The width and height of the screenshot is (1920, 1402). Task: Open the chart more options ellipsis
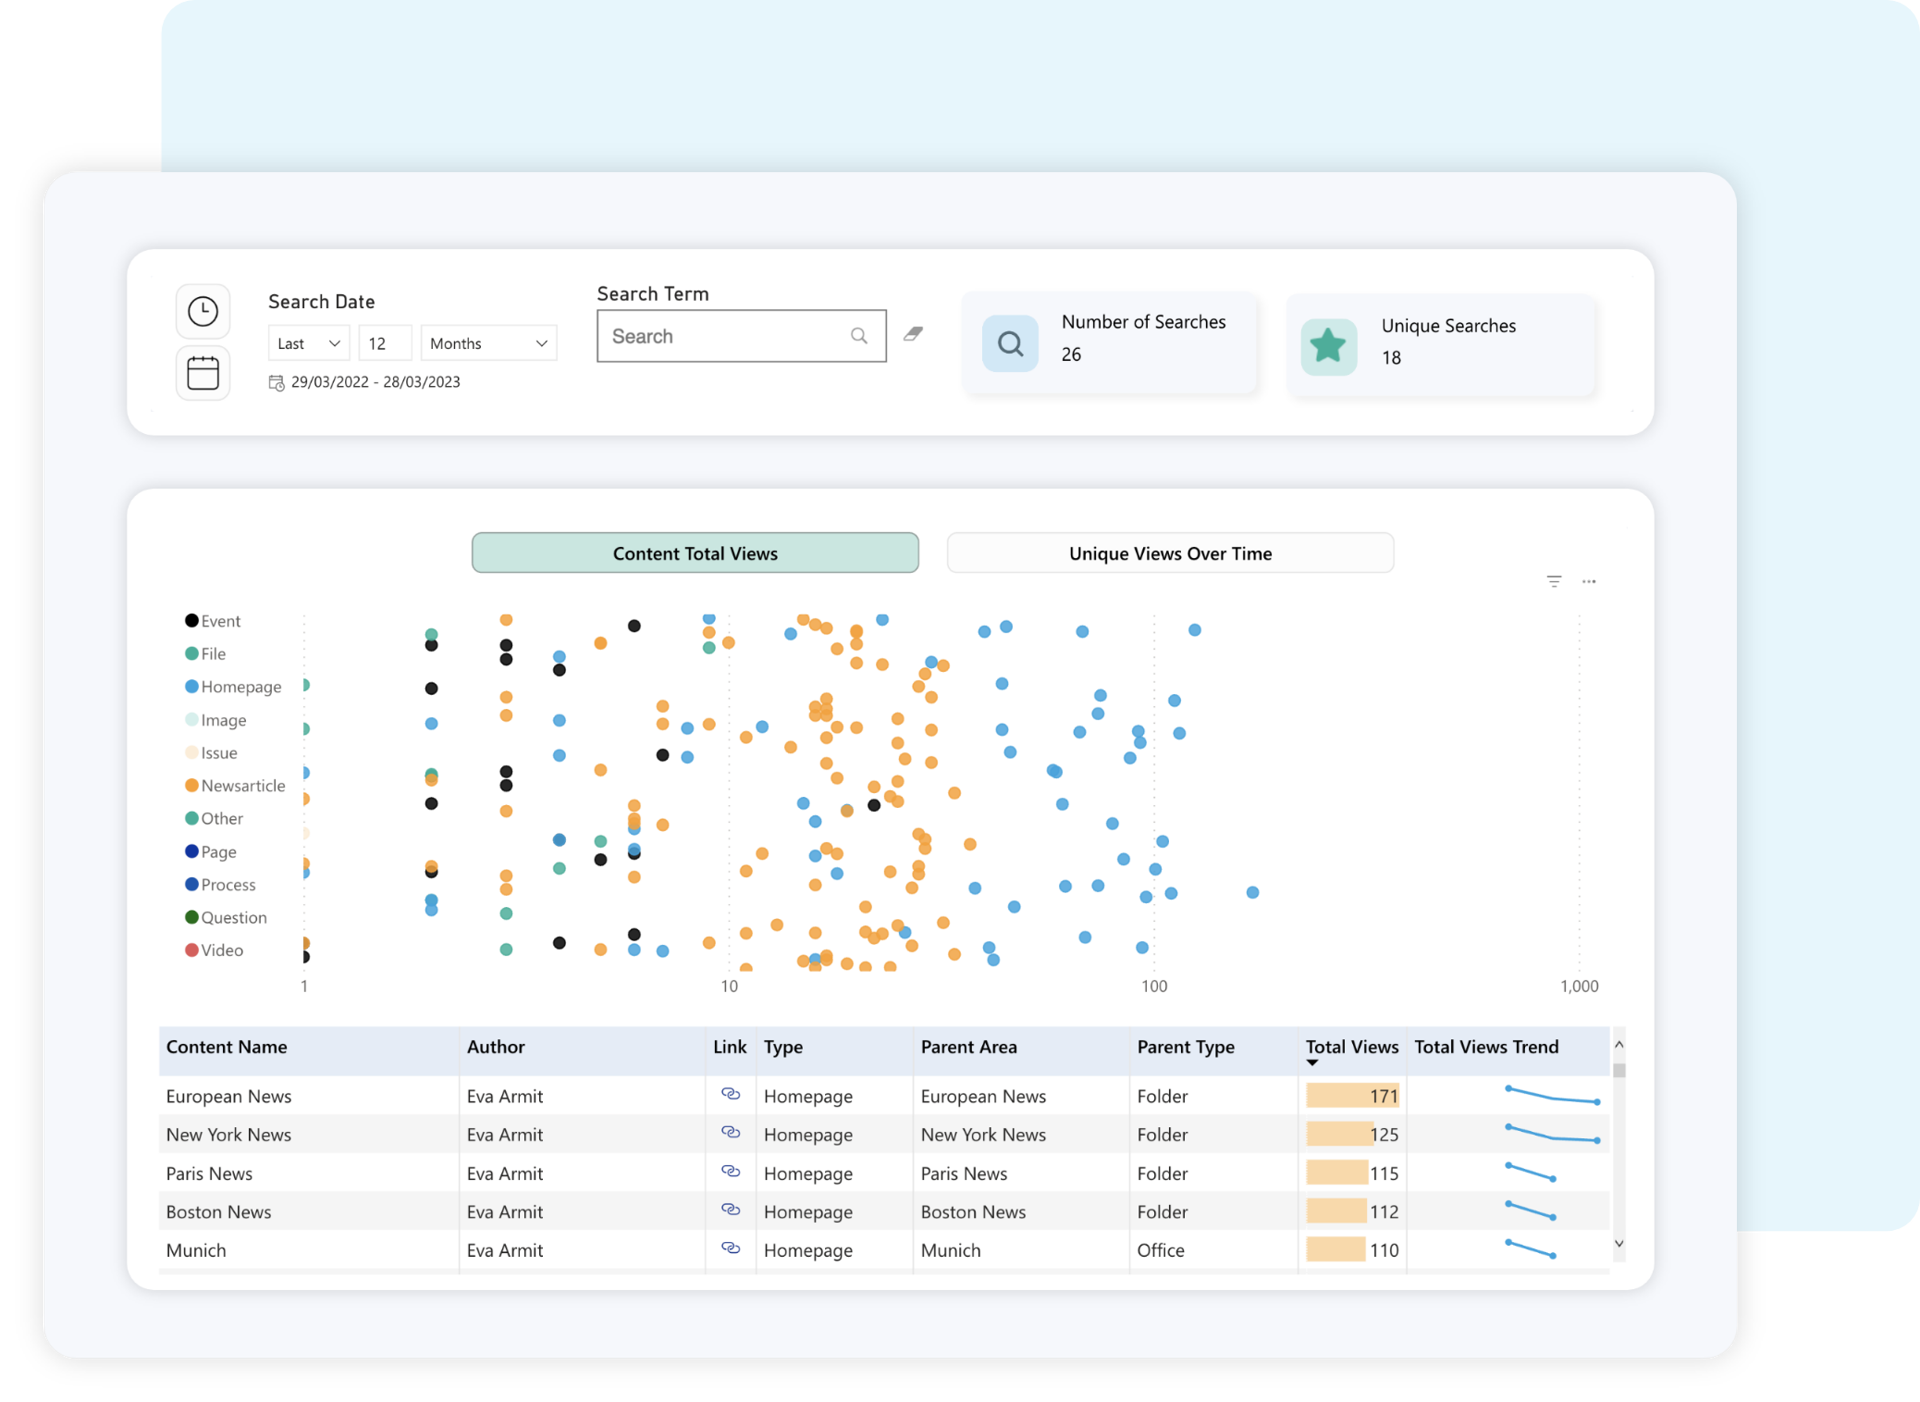pyautogui.click(x=1590, y=581)
